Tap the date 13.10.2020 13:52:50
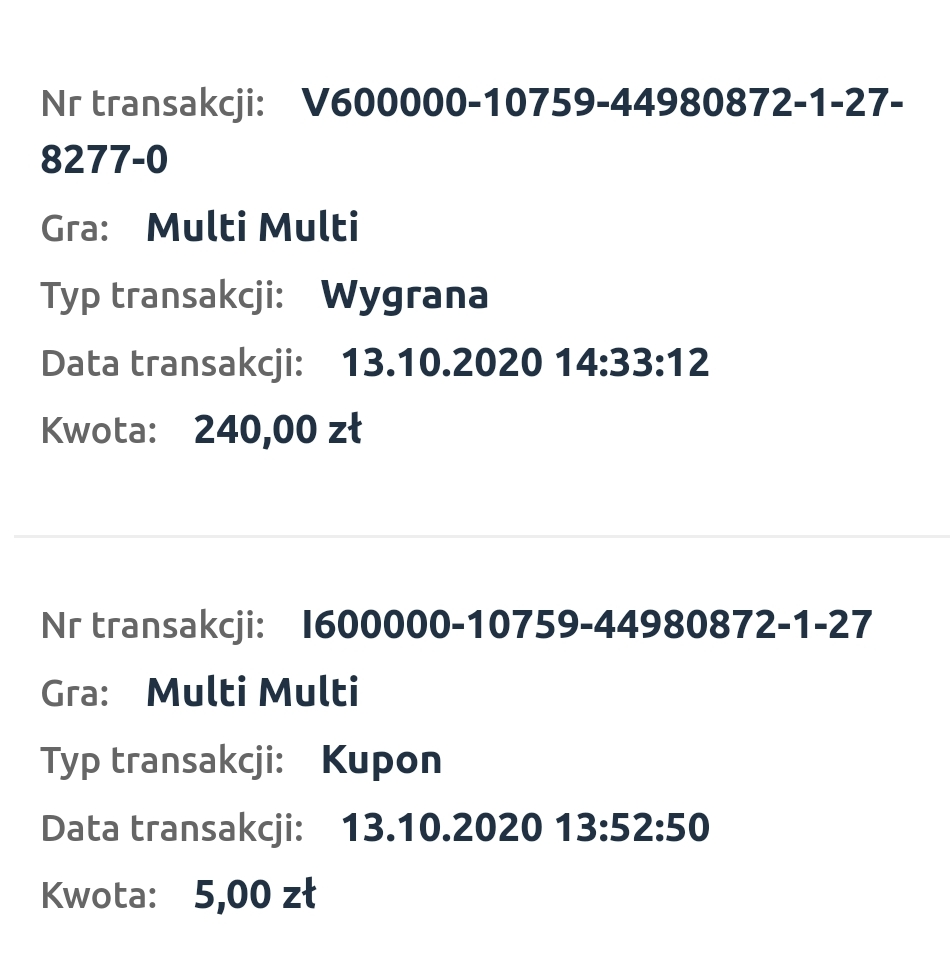 coord(525,828)
